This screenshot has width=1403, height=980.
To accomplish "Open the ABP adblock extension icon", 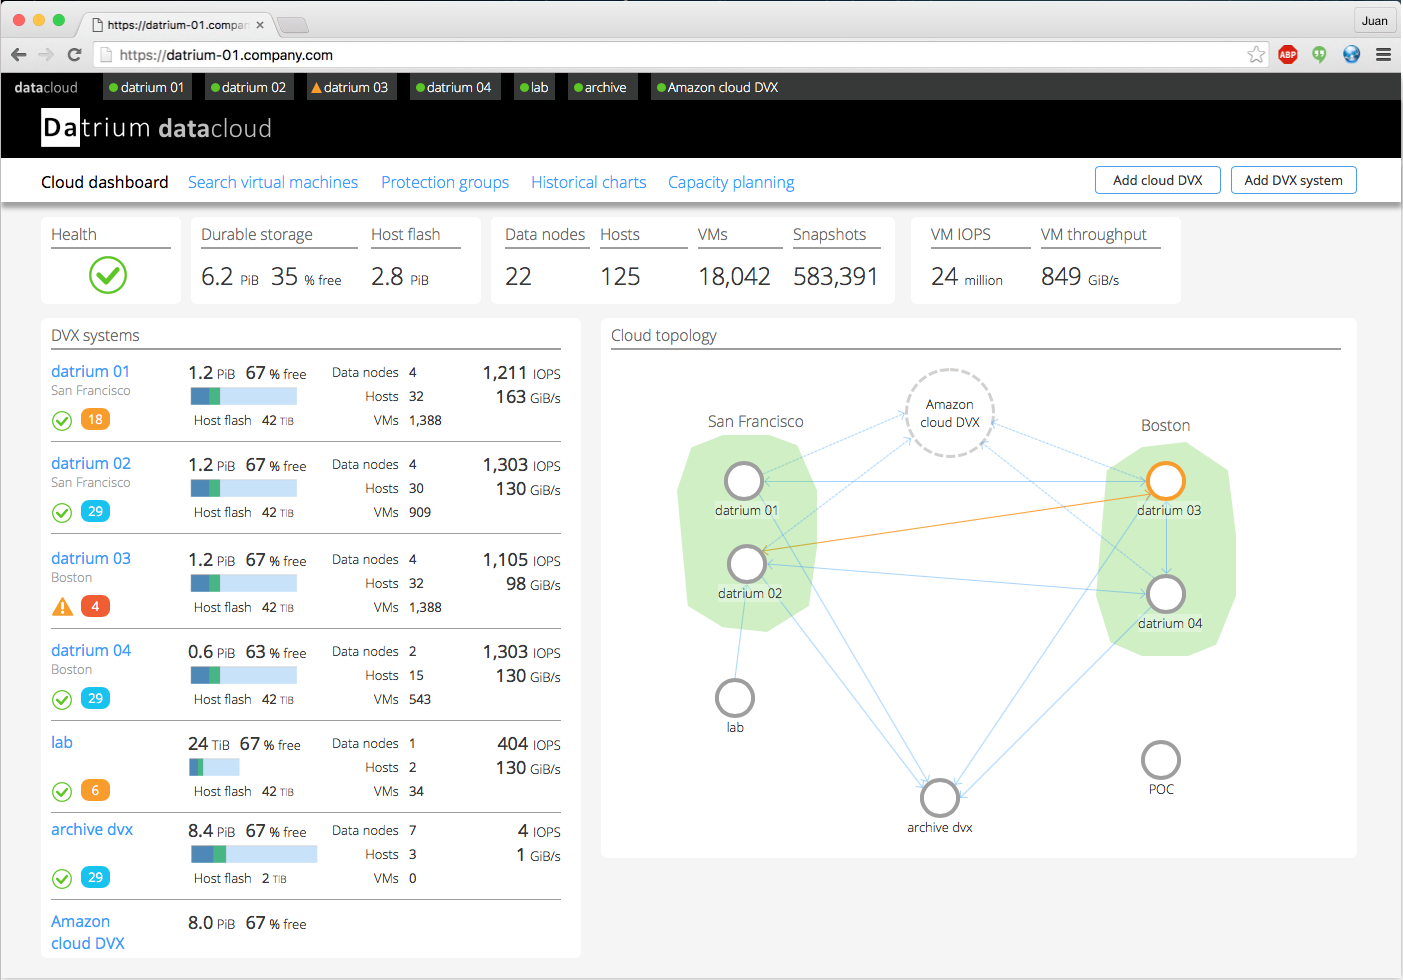I will [1288, 55].
